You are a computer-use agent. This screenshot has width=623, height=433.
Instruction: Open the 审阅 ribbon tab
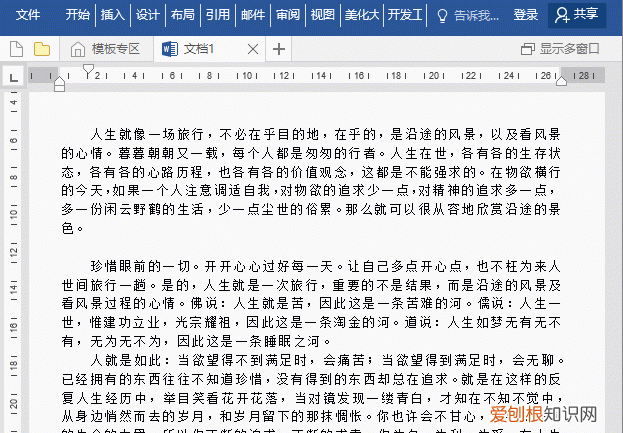[288, 15]
